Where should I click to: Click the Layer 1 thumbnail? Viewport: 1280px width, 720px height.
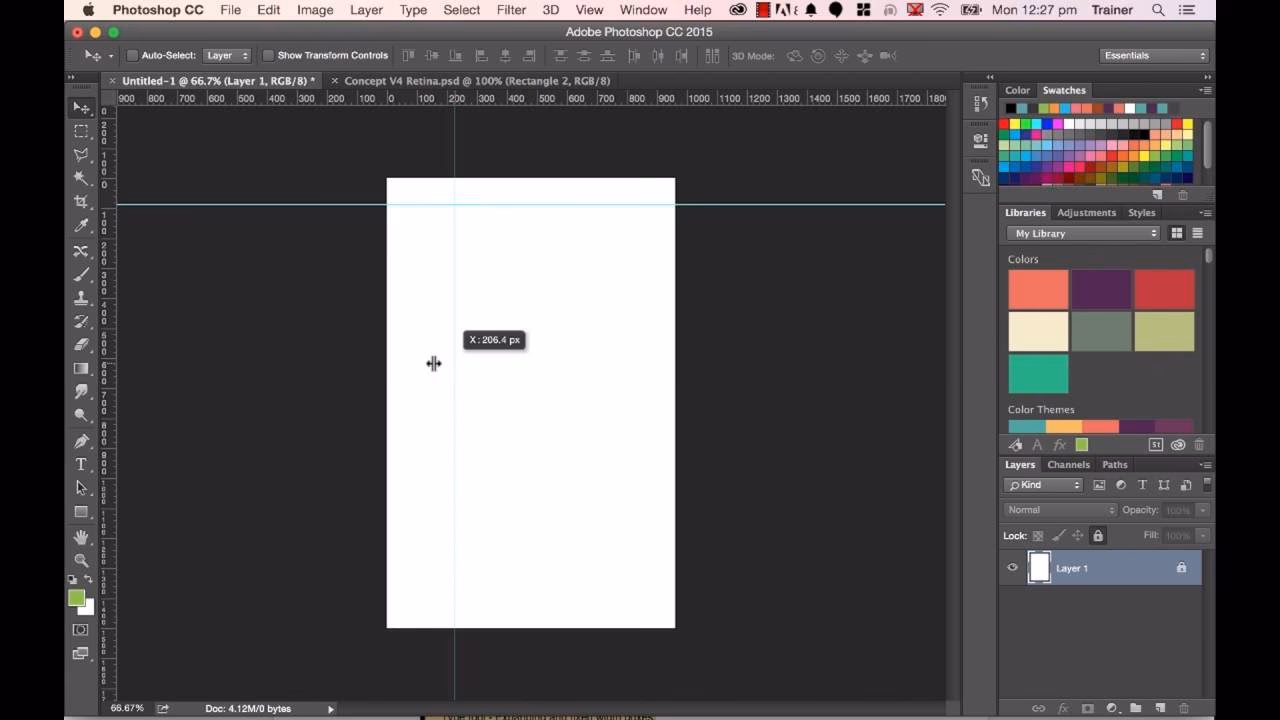coord(1038,567)
